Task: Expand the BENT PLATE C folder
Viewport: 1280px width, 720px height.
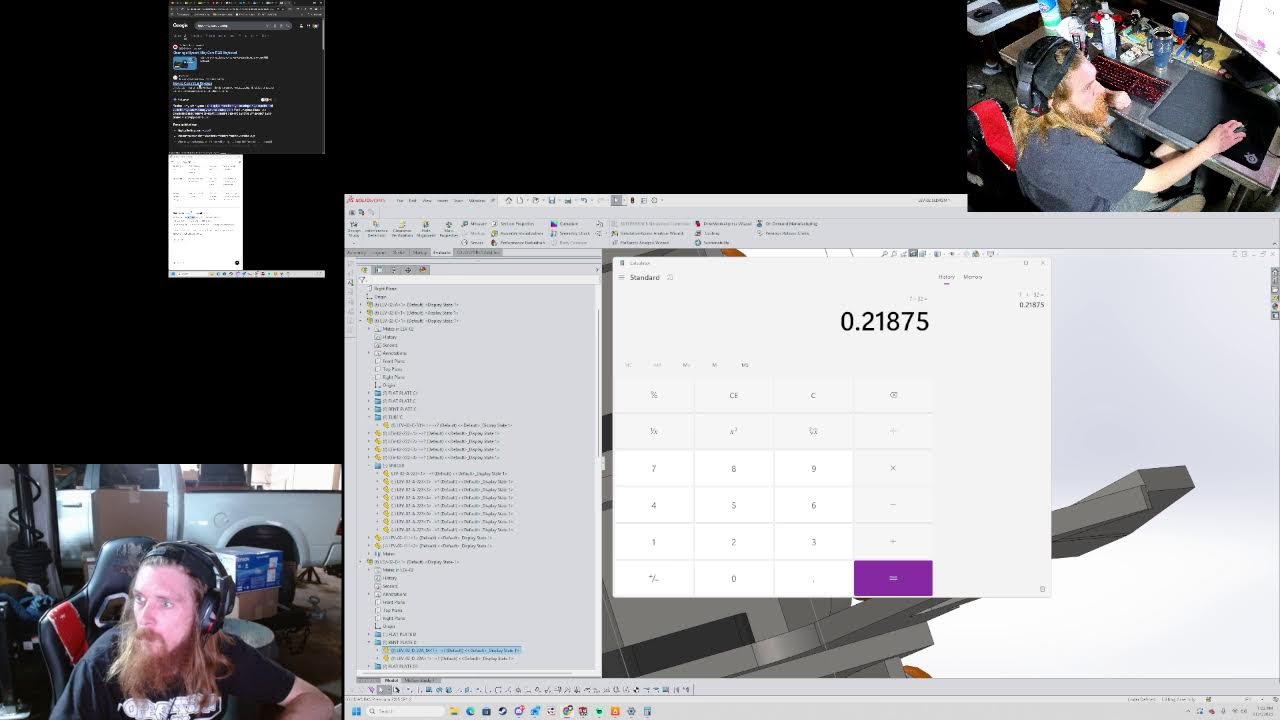Action: [370, 409]
